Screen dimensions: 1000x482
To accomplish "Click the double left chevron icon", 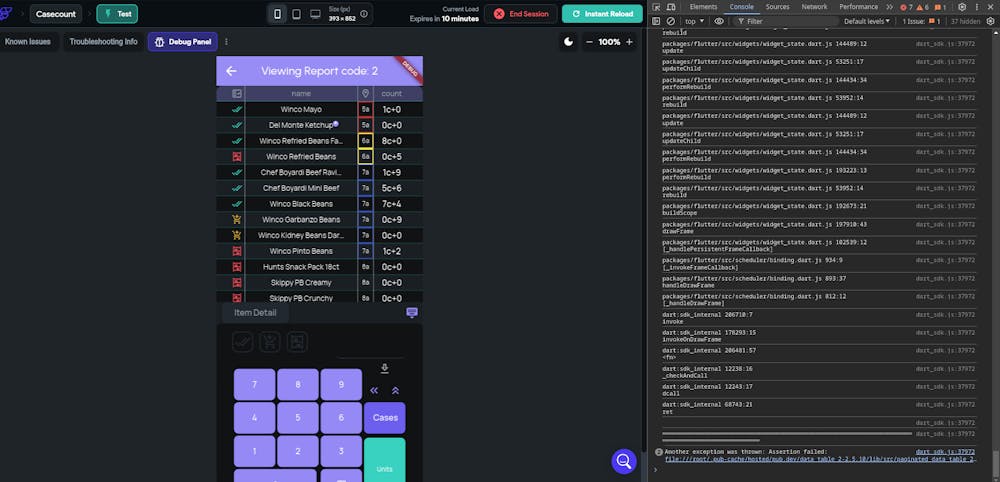I will (374, 390).
